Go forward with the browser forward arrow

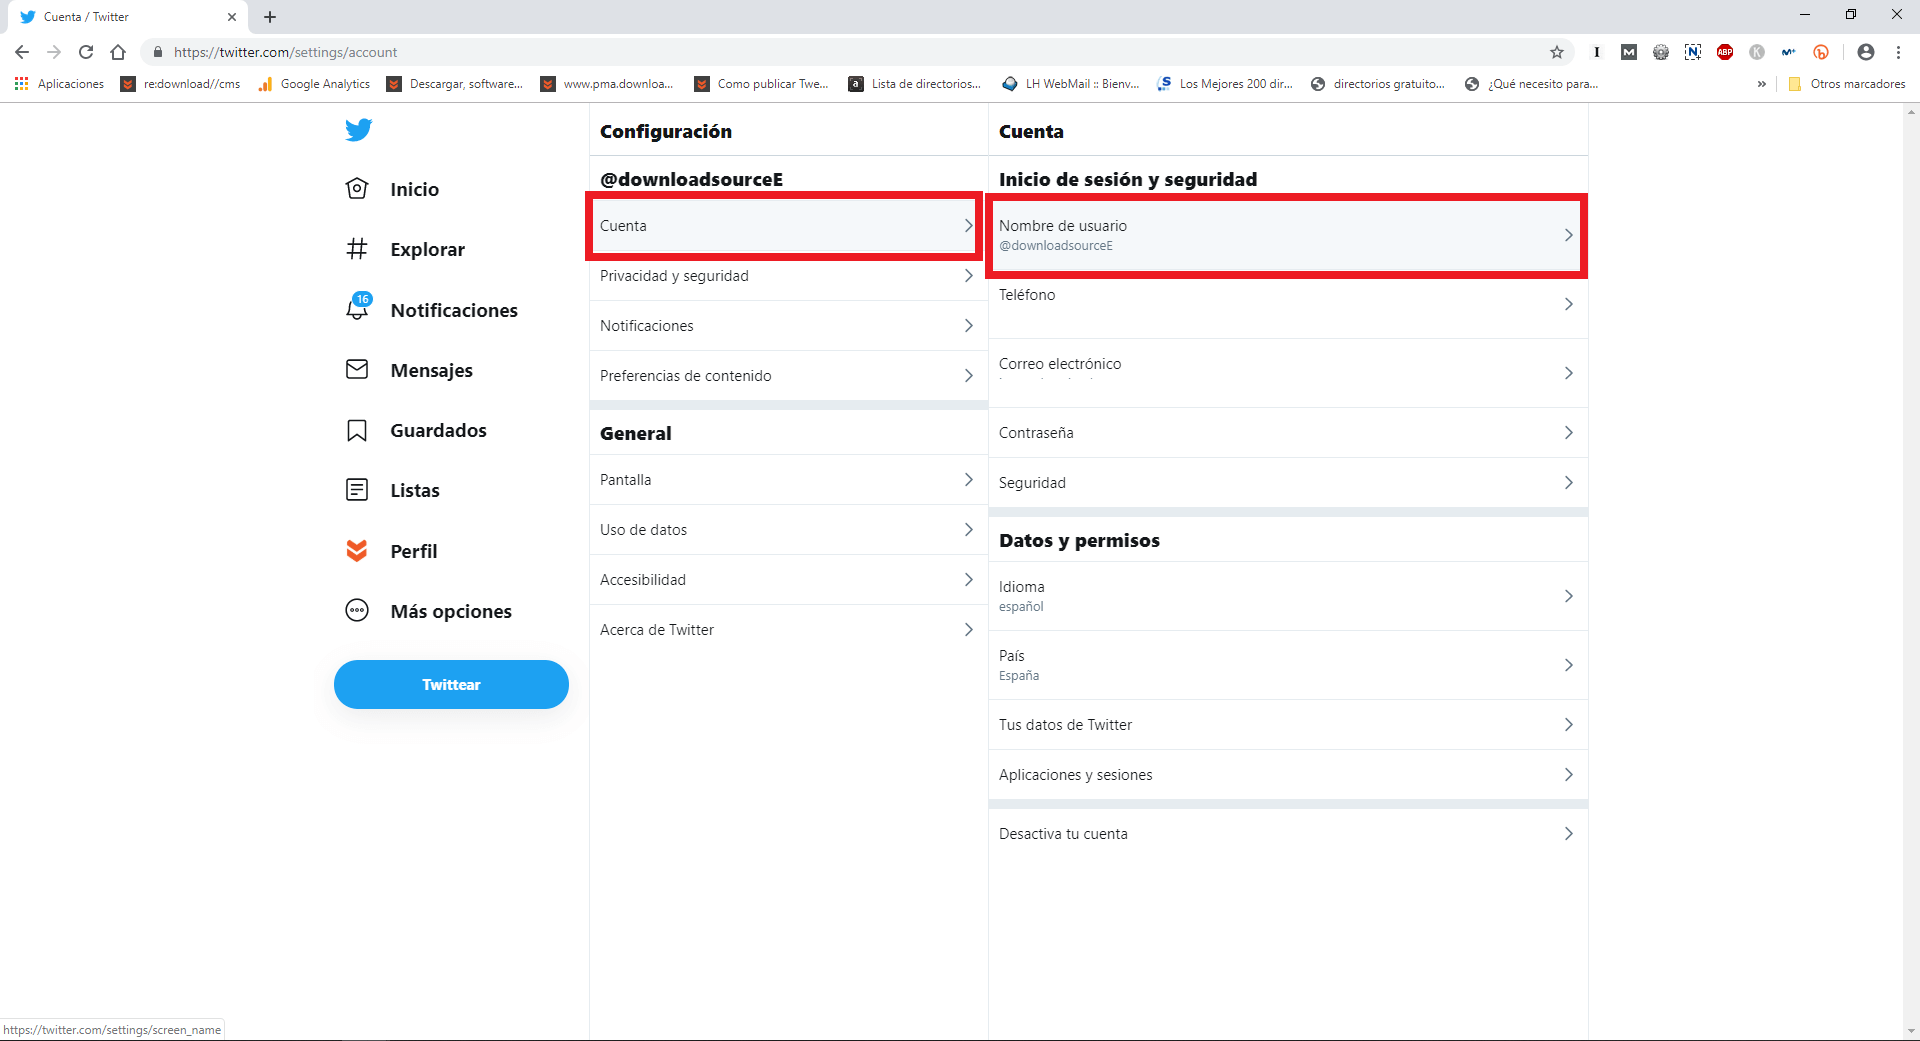tap(54, 52)
